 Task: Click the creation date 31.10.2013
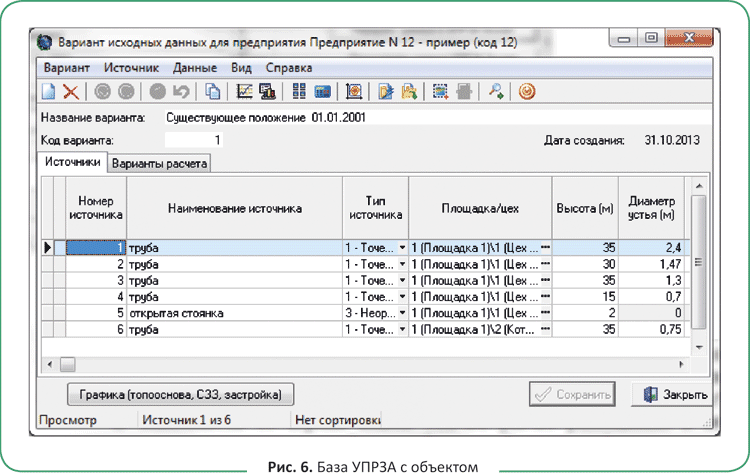672,140
